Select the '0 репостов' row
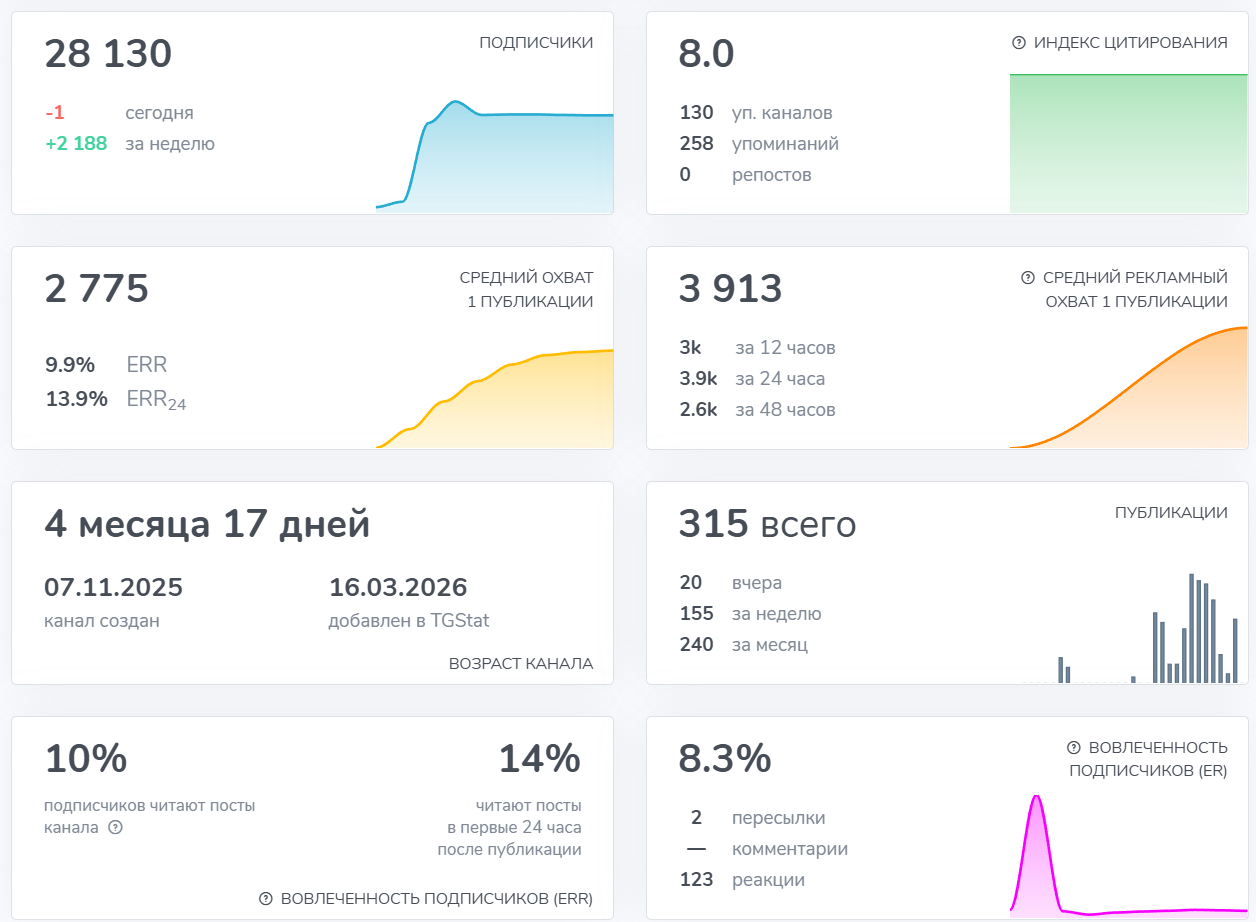 click(745, 175)
